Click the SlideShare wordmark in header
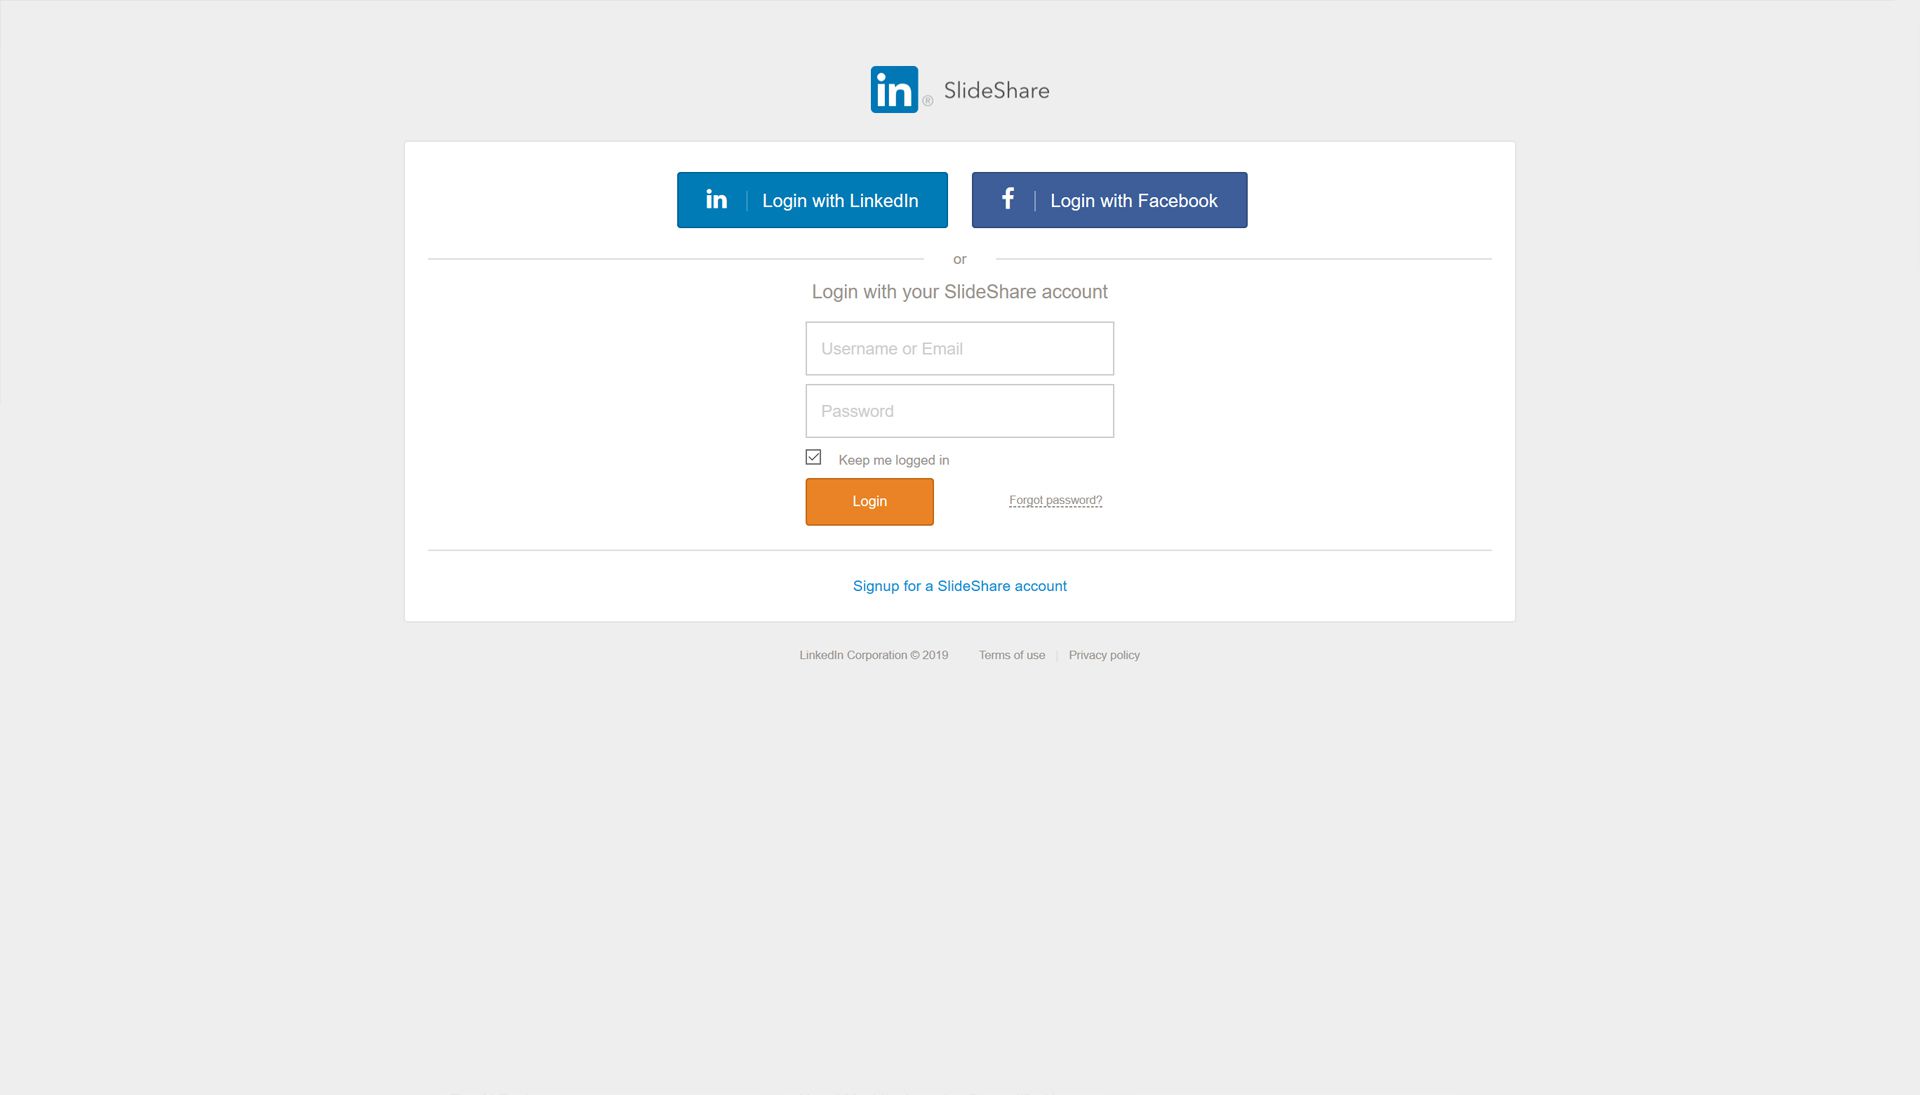 point(996,90)
